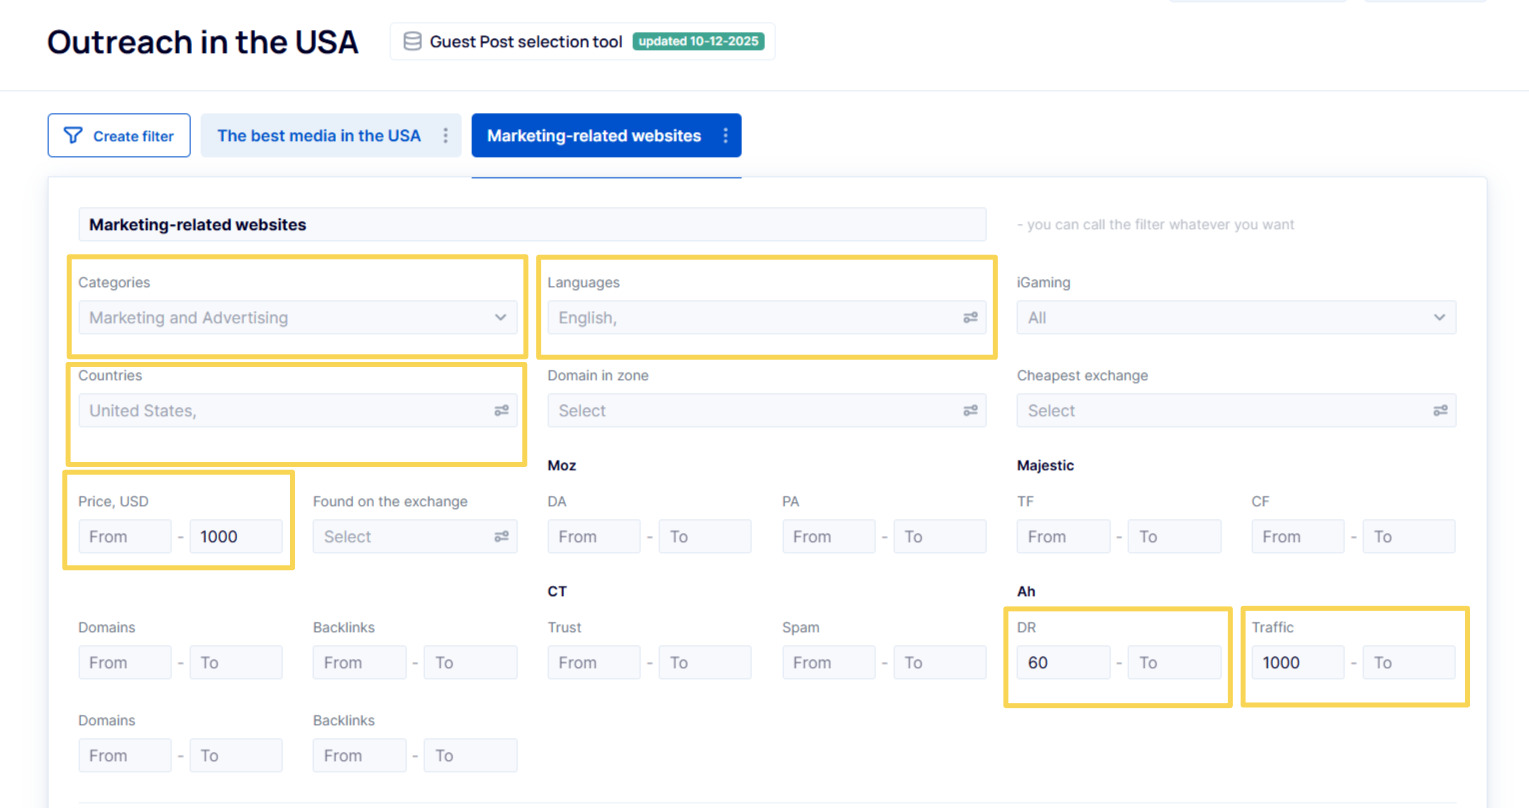Open the kebab menu on Marketing-related websites filter
Viewport: 1529px width, 808px height.
tap(727, 135)
